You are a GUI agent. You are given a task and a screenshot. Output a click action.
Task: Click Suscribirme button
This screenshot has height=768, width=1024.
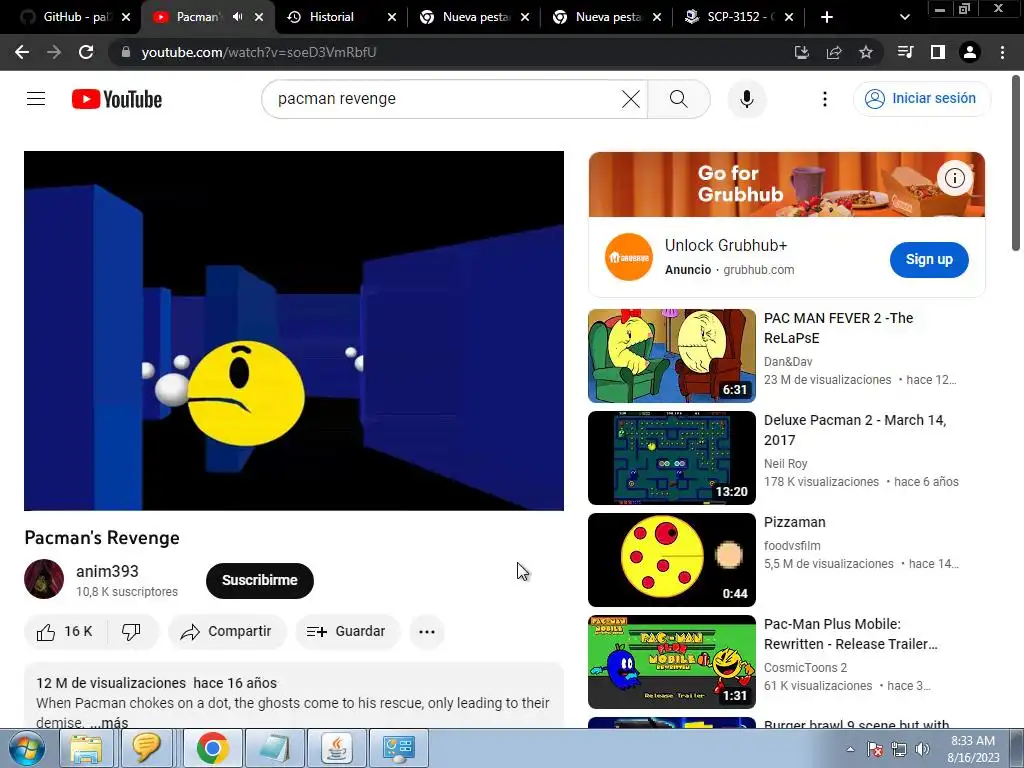(x=260, y=580)
